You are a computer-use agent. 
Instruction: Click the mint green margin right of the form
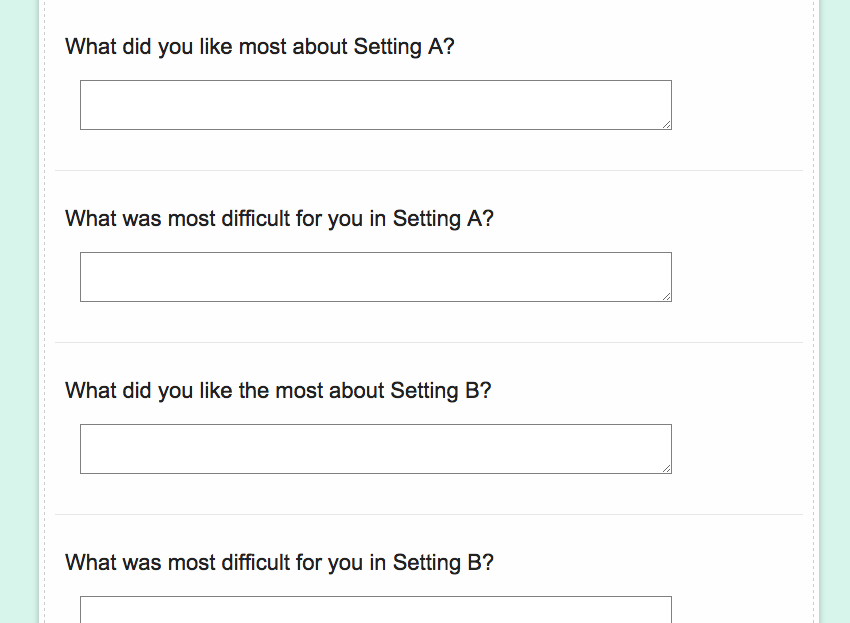(x=836, y=300)
